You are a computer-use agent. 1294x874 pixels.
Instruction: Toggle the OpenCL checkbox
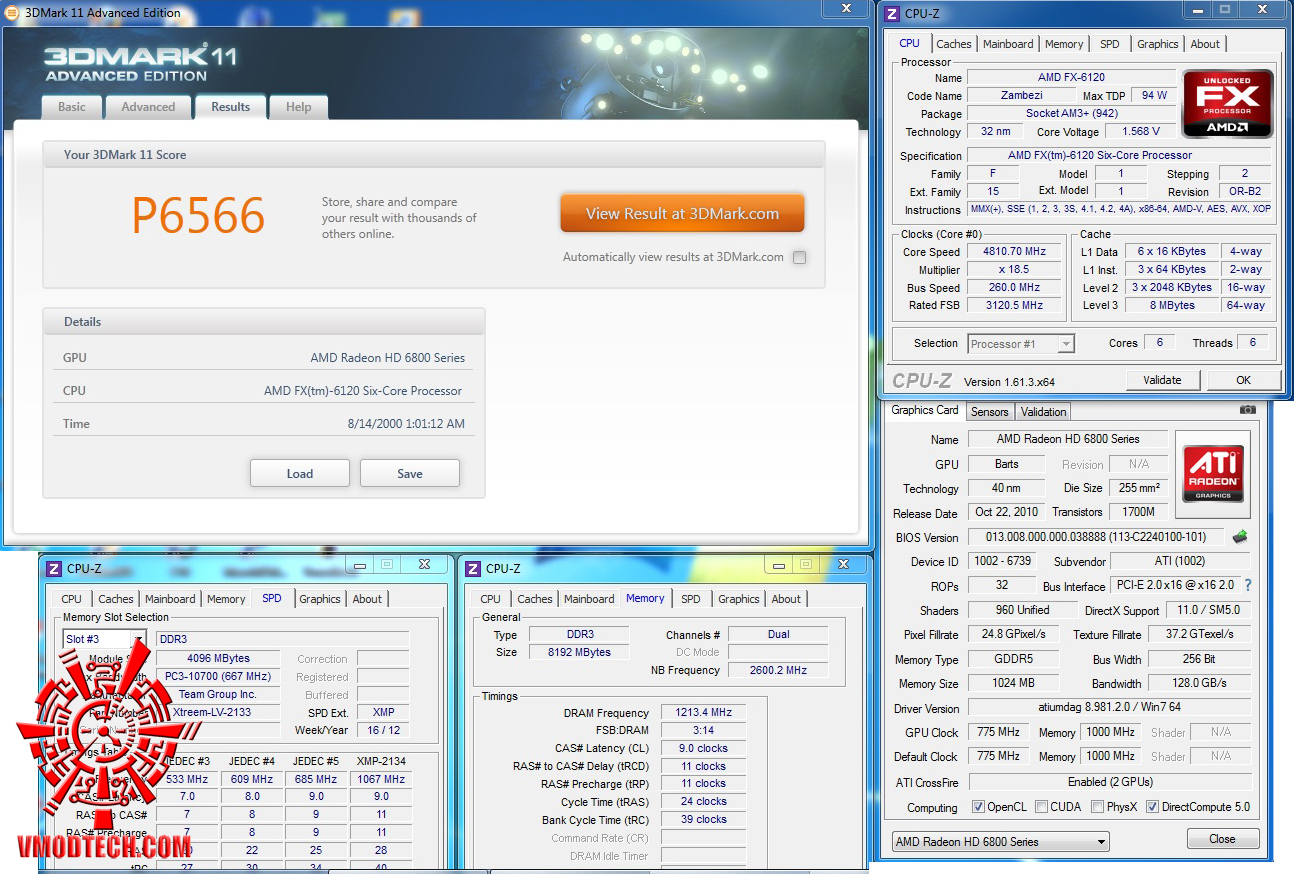pyautogui.click(x=978, y=807)
